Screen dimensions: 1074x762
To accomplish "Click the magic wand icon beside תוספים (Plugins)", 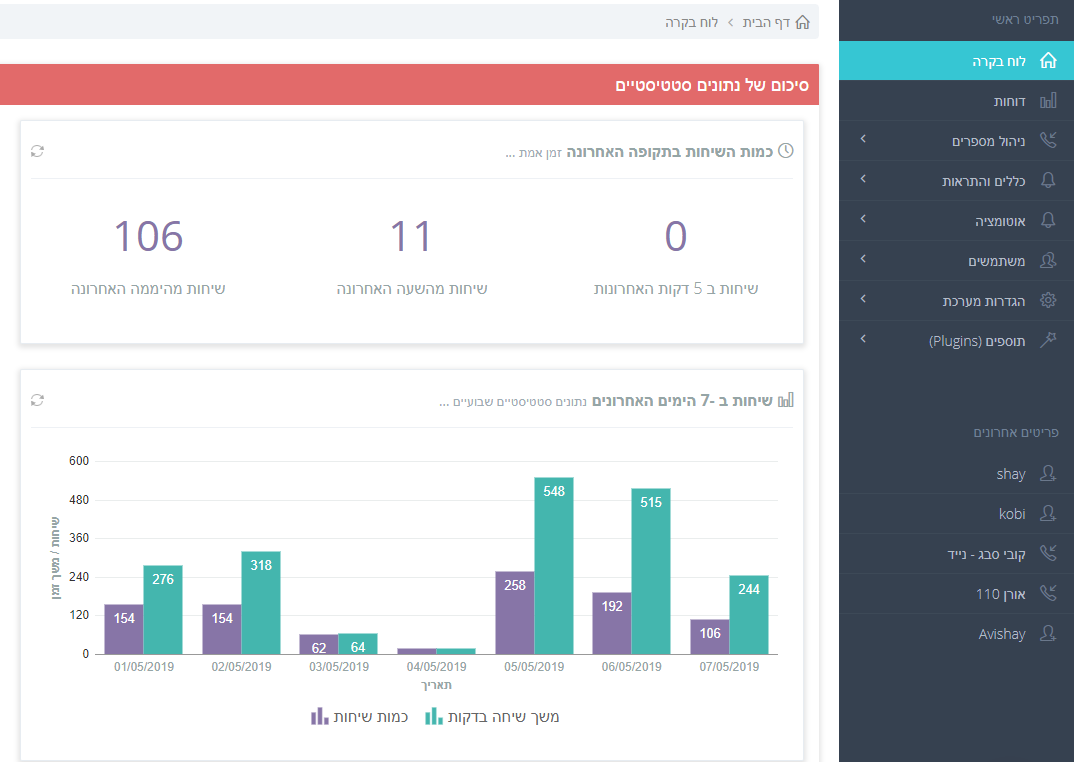I will coord(1048,340).
